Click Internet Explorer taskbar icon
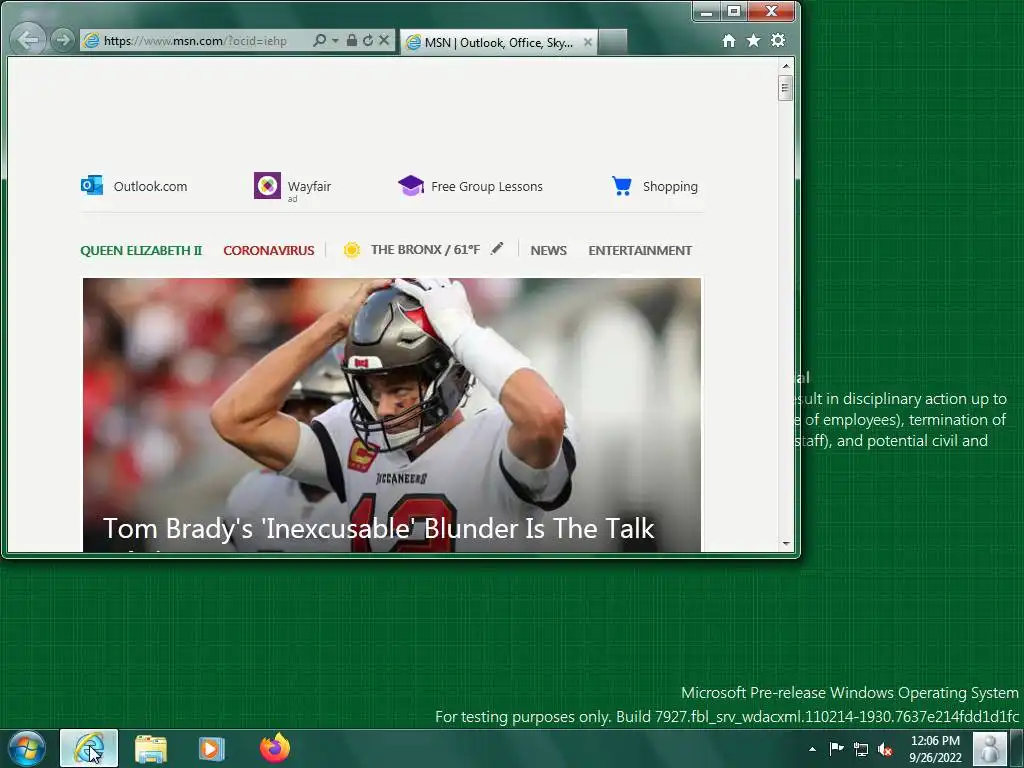Viewport: 1024px width, 768px height. (89, 748)
